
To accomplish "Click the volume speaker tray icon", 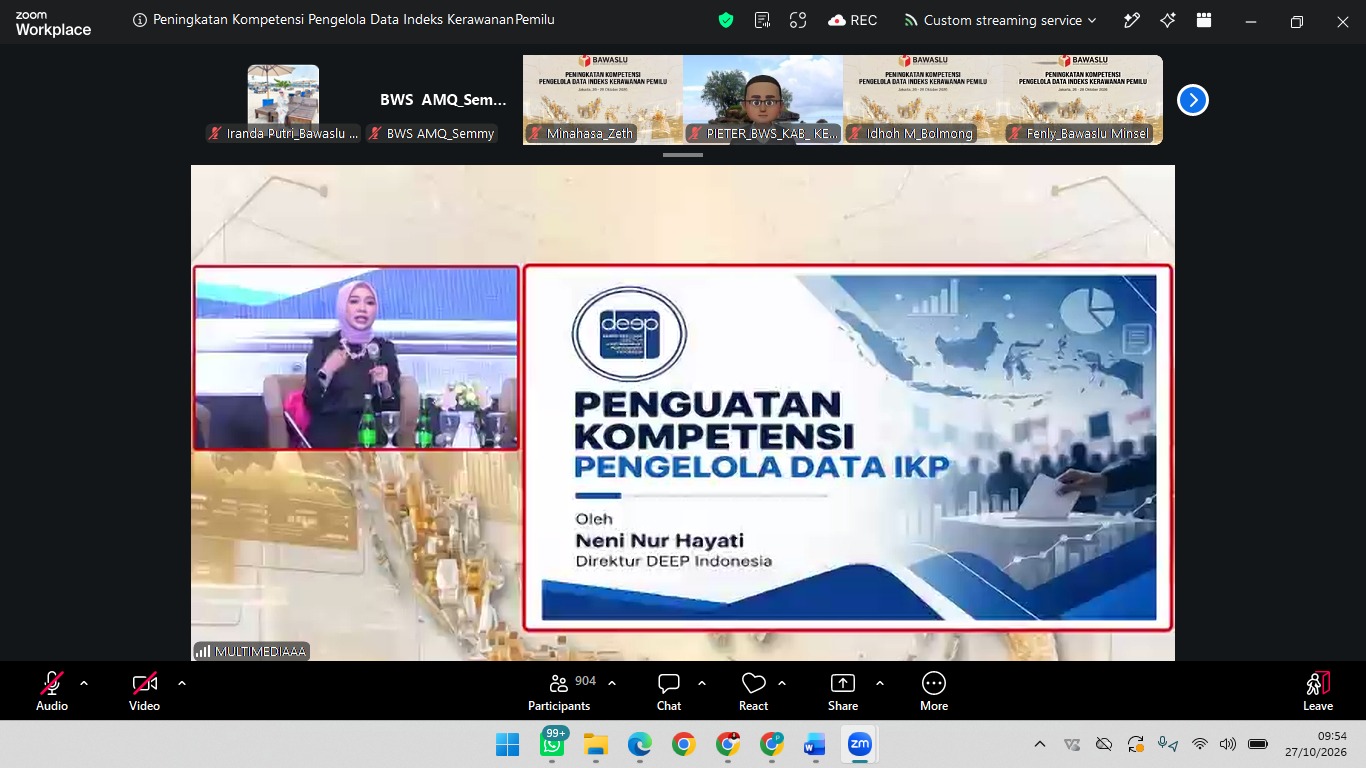I will pyautogui.click(x=1228, y=744).
